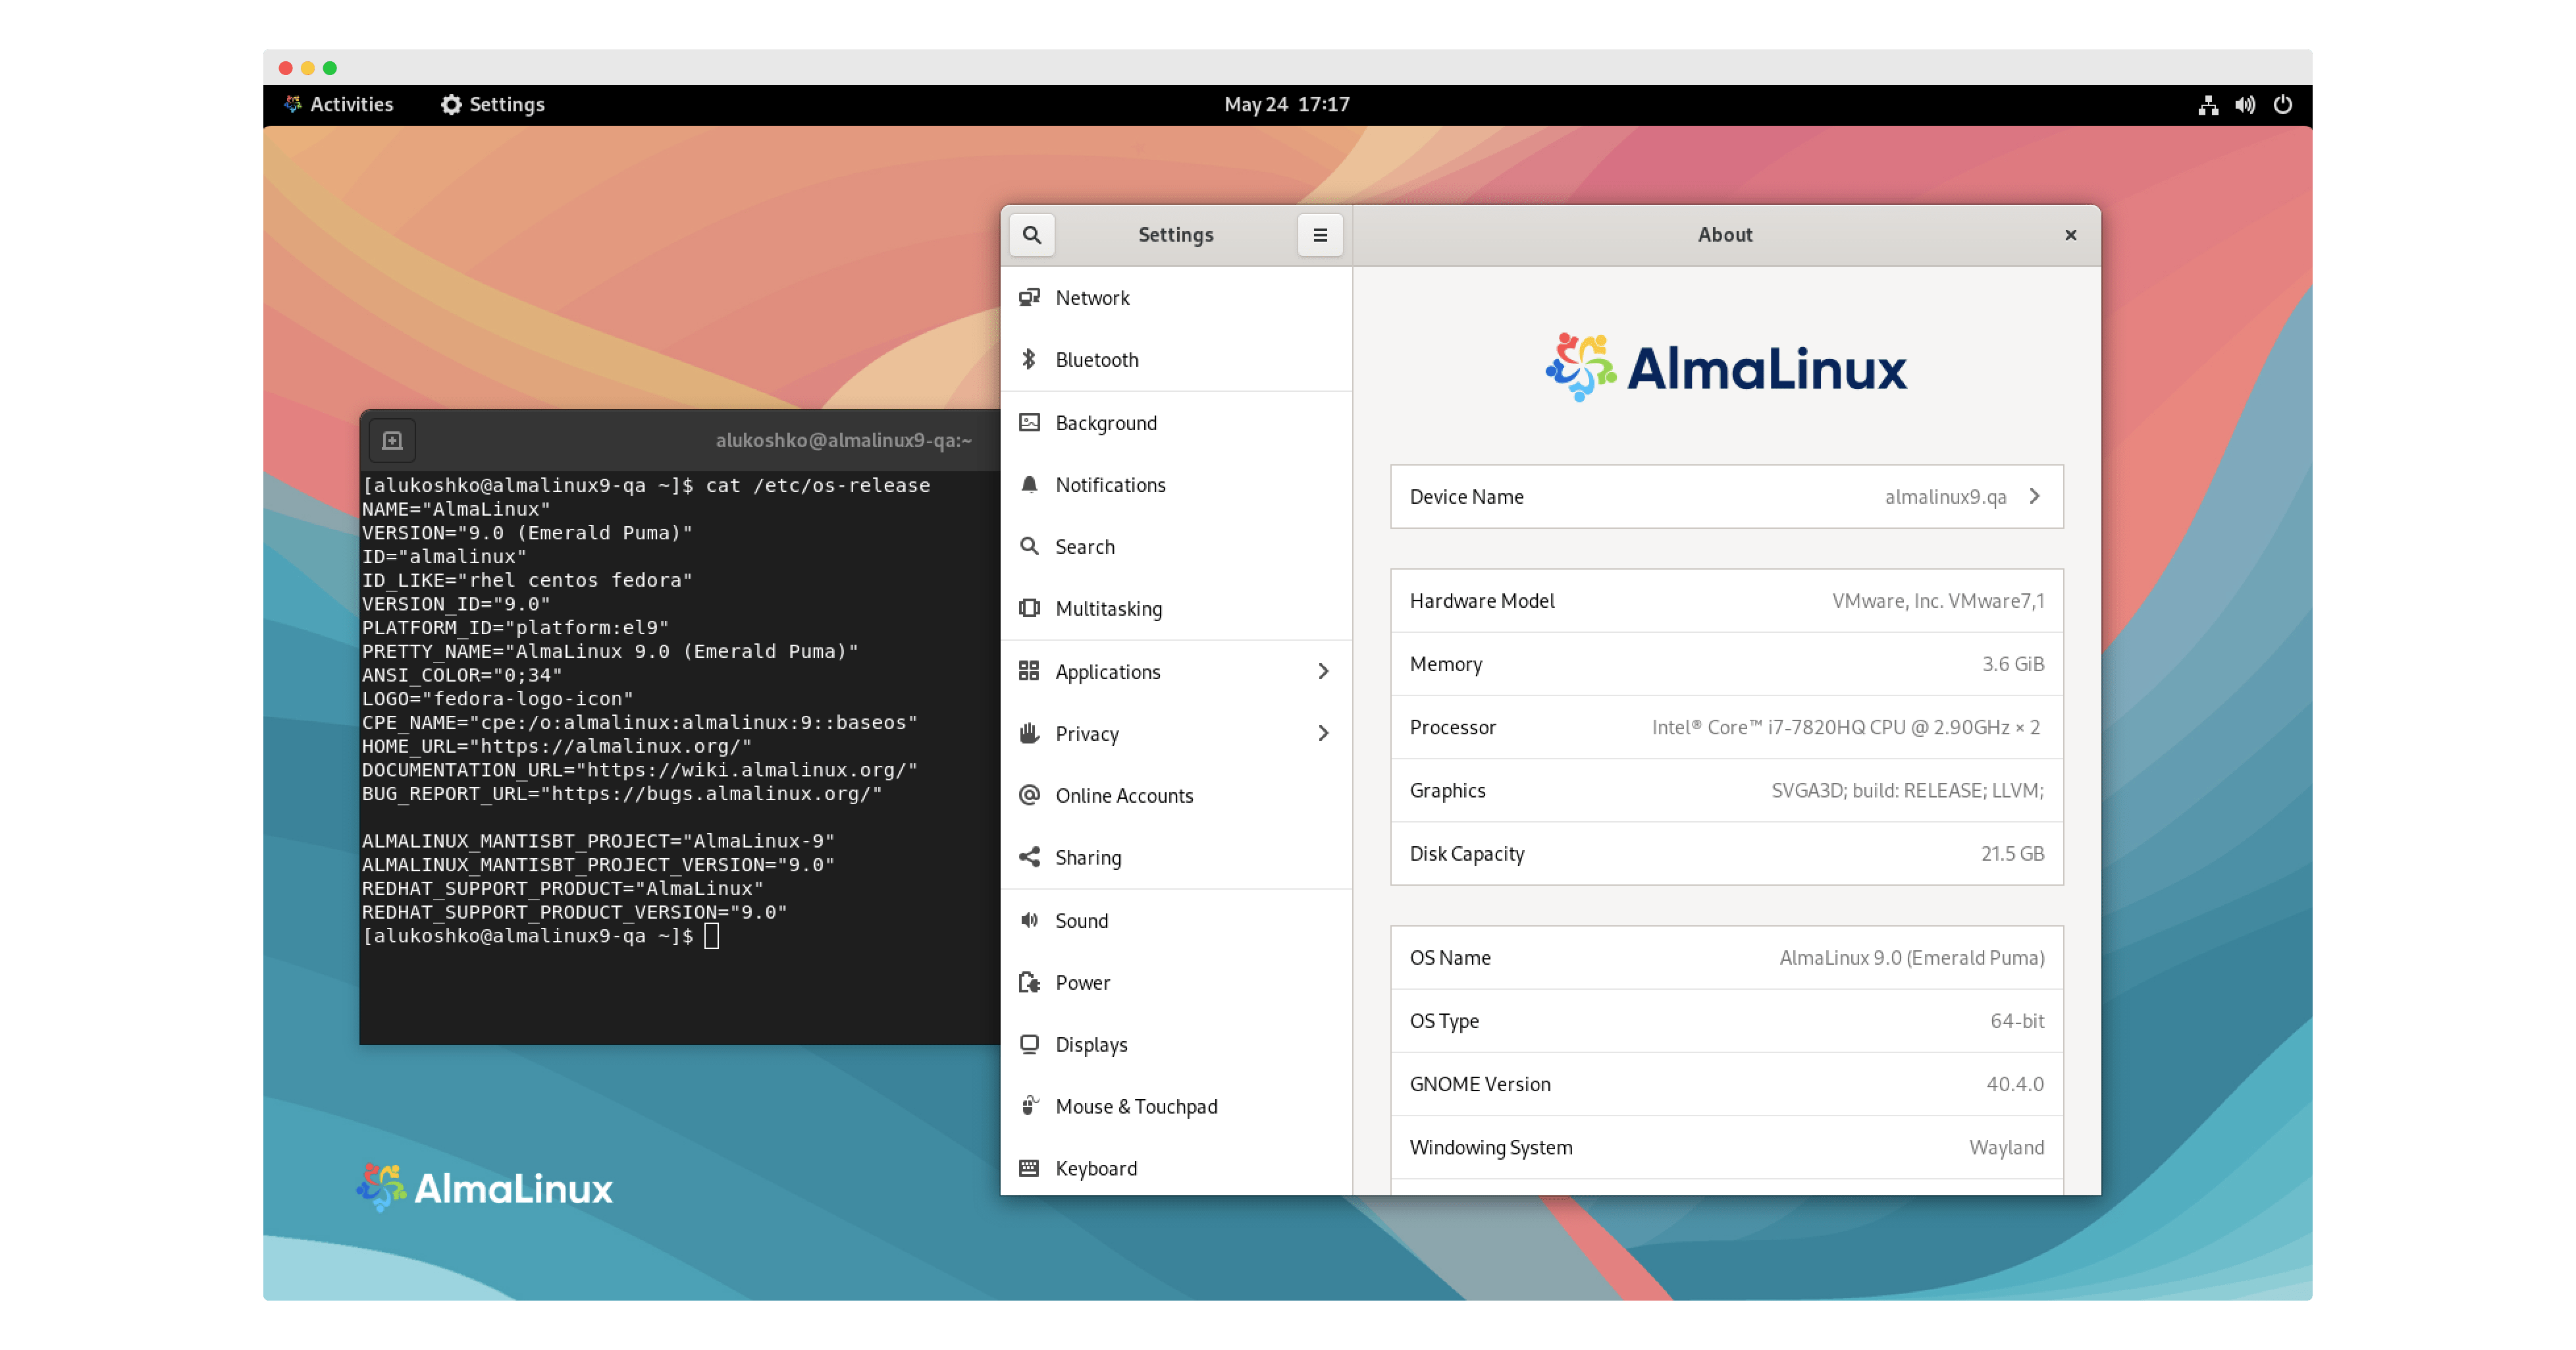This screenshot has height=1350, width=2576.
Task: Click the AlmaLinux logo in About panel
Action: pyautogui.click(x=1726, y=367)
